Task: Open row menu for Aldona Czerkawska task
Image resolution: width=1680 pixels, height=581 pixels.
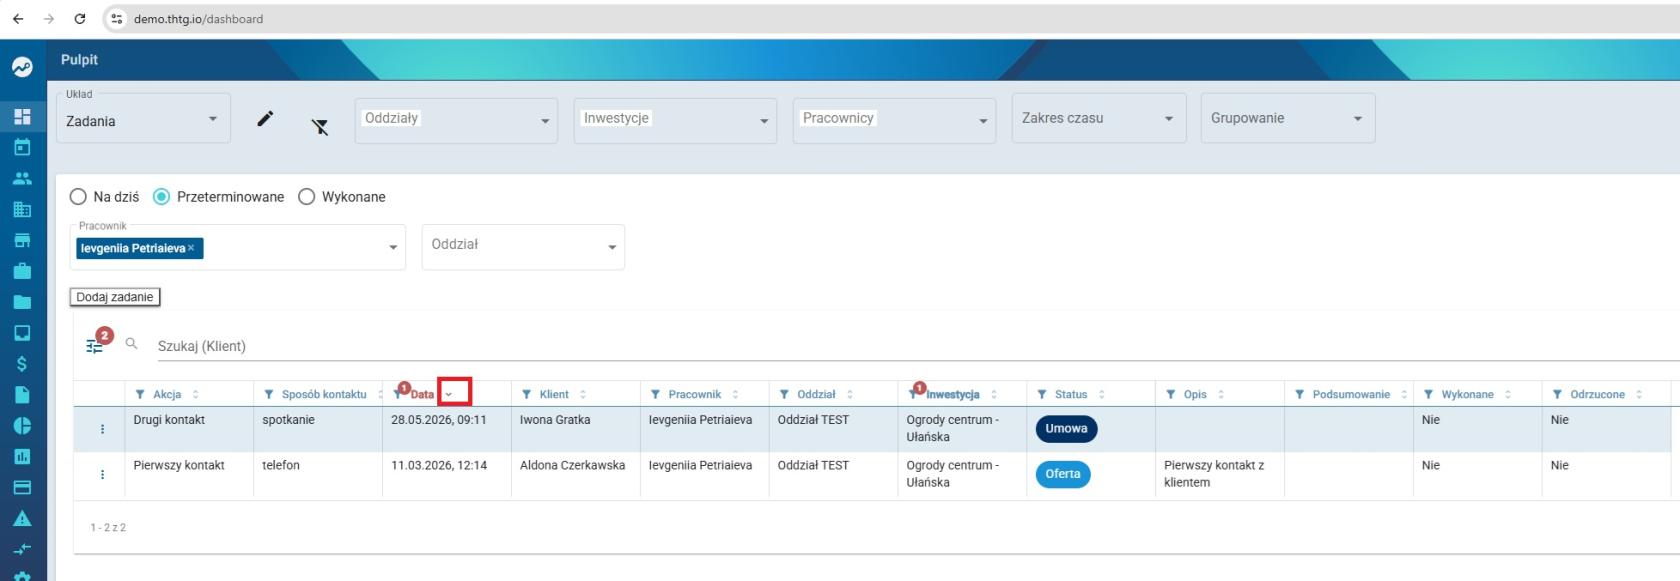Action: (x=102, y=474)
